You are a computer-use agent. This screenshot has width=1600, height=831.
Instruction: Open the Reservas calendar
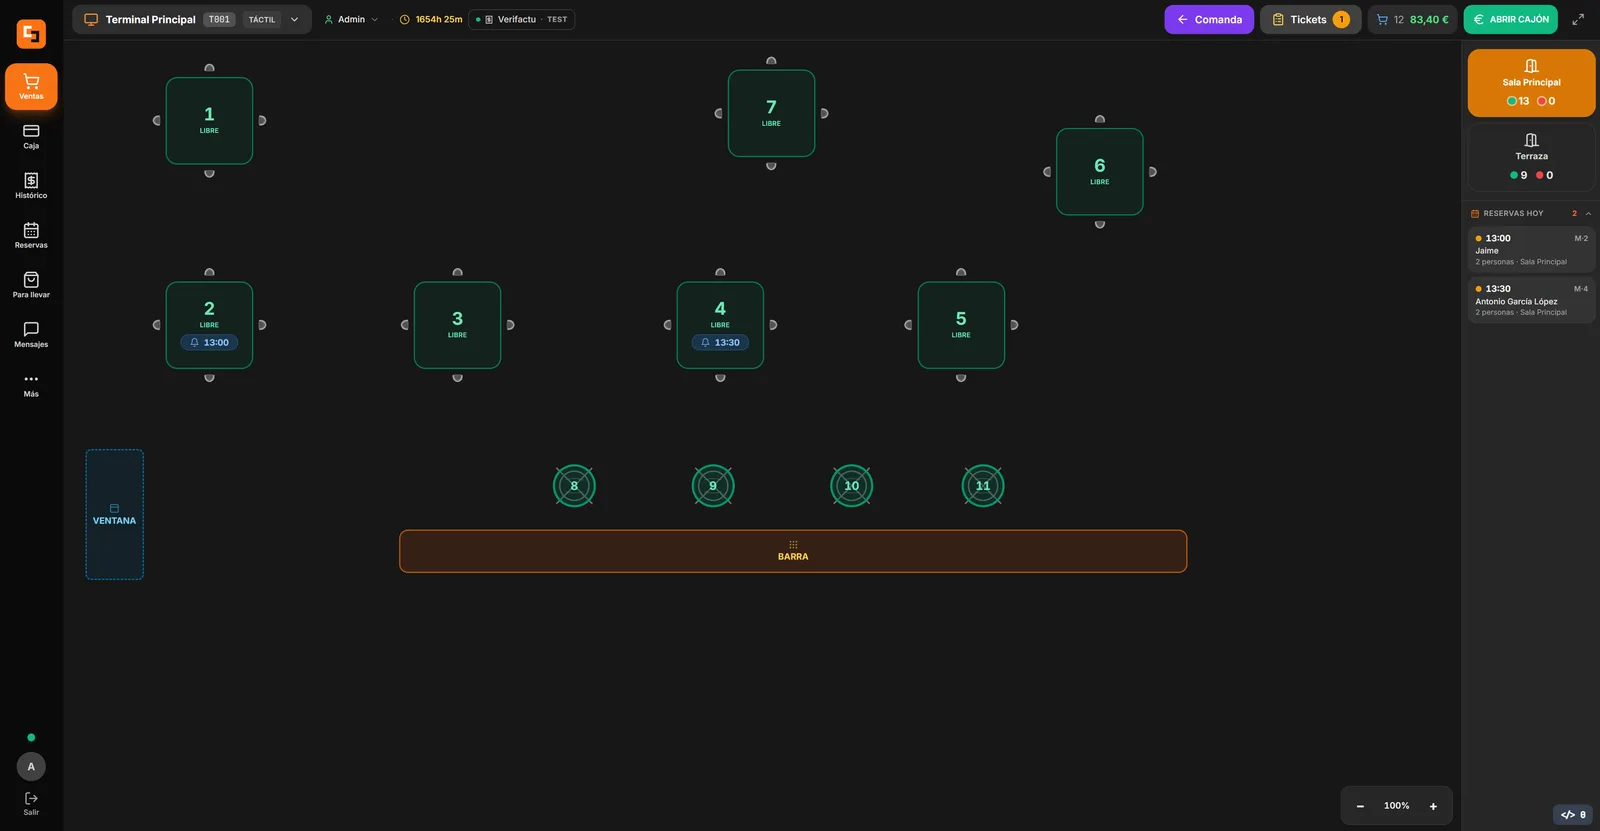tap(31, 236)
